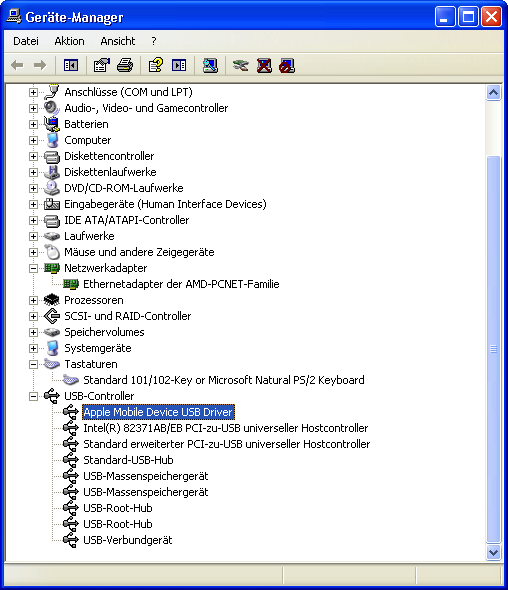The image size is (508, 590).
Task: Click the Disable device toolbar icon
Action: click(x=287, y=65)
